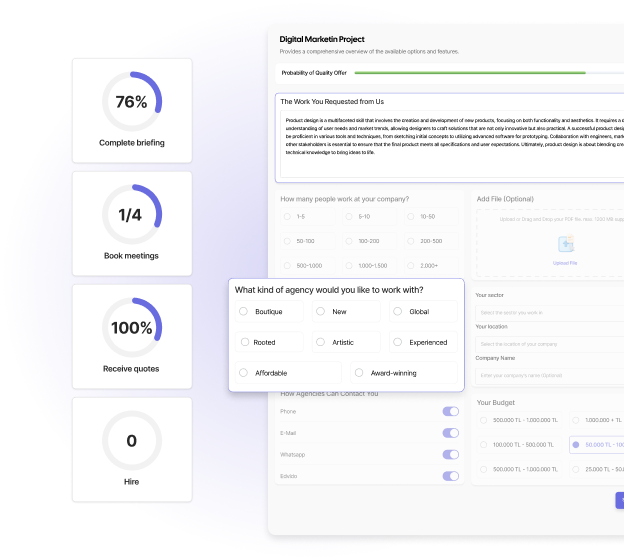
Task: Switch off the Edvido contact toggle
Action: [x=450, y=476]
